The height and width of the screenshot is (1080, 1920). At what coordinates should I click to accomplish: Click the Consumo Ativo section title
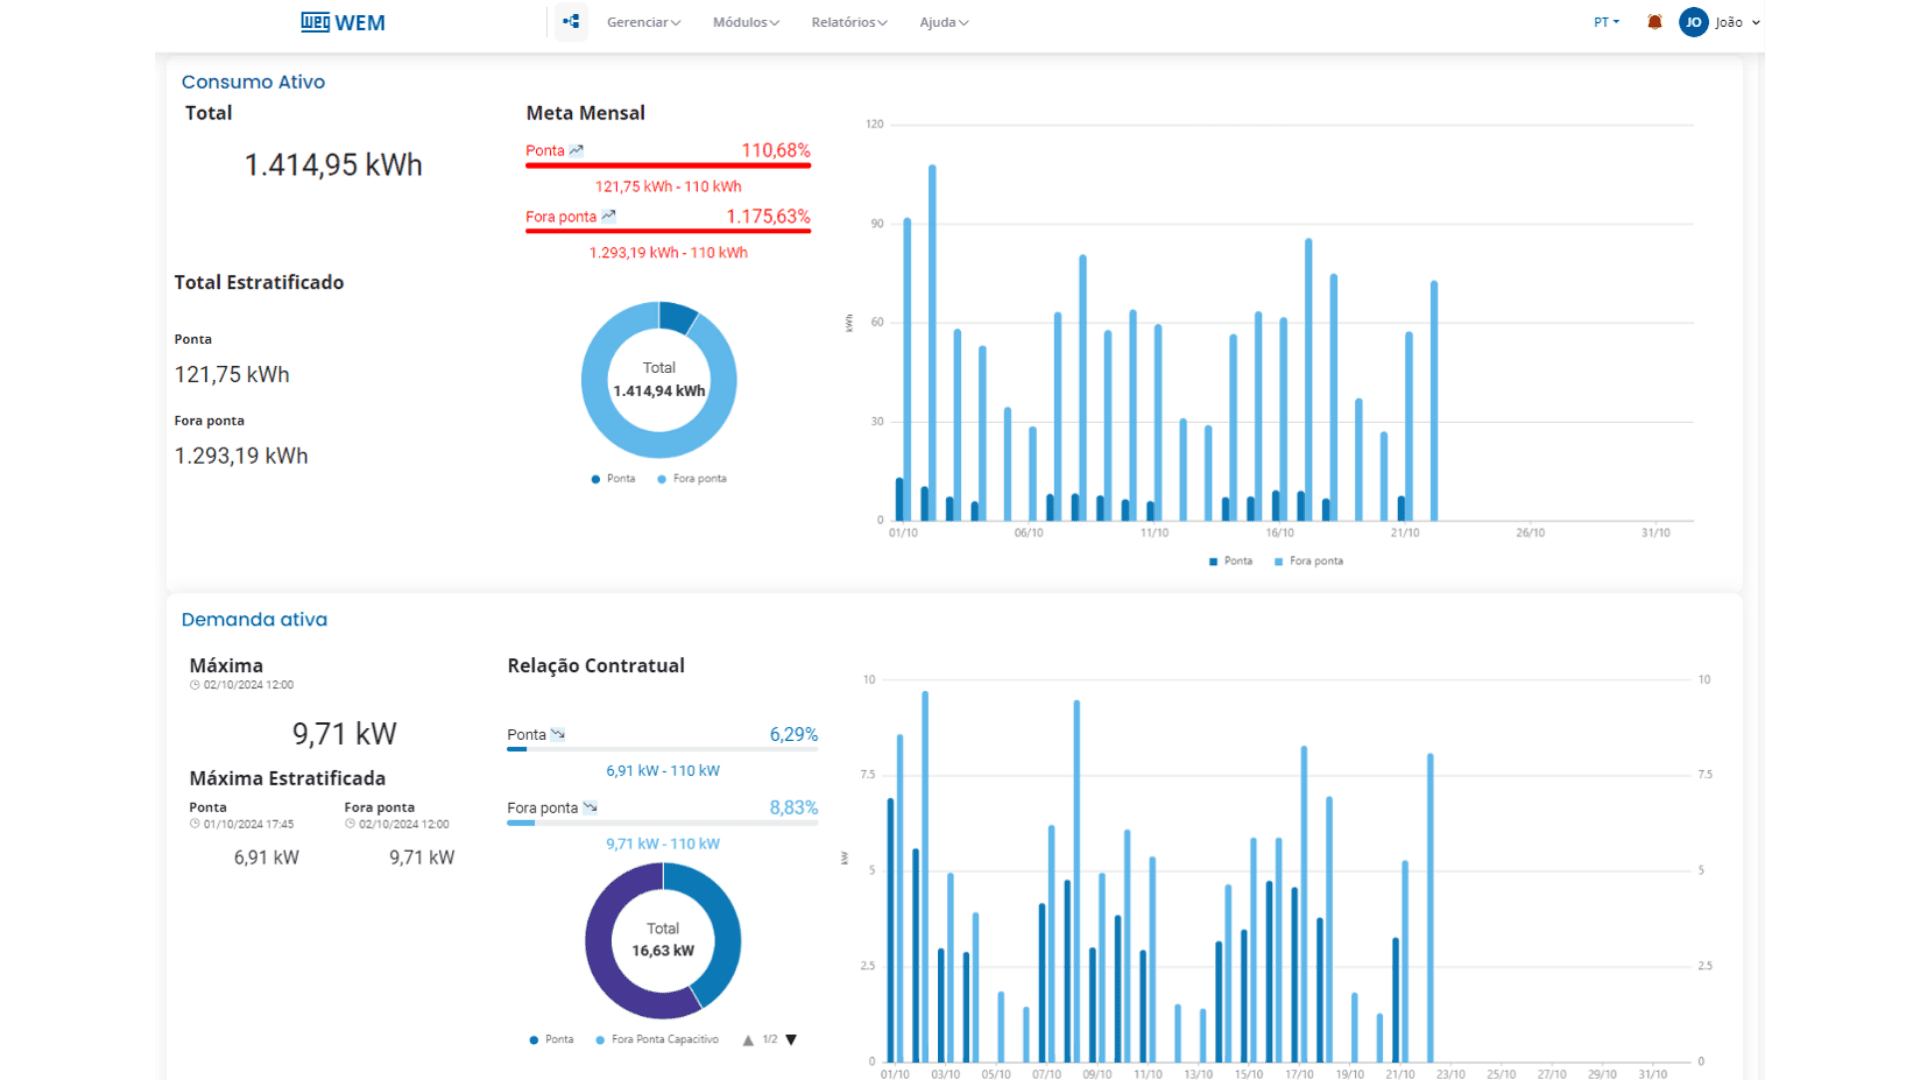[253, 82]
